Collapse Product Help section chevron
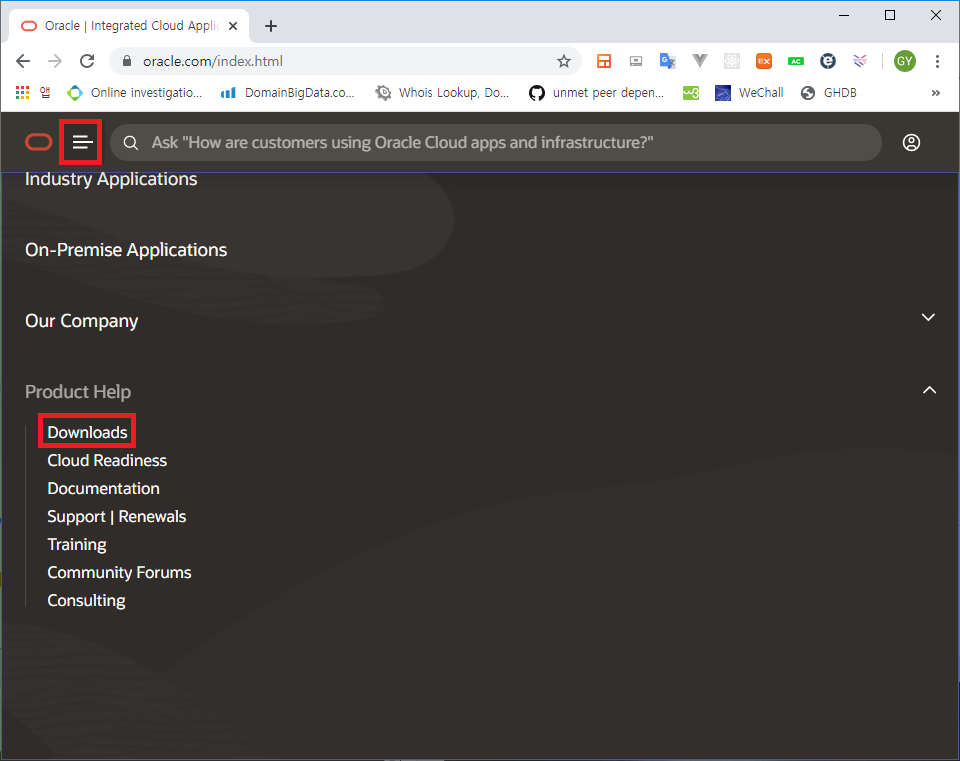 tap(929, 390)
